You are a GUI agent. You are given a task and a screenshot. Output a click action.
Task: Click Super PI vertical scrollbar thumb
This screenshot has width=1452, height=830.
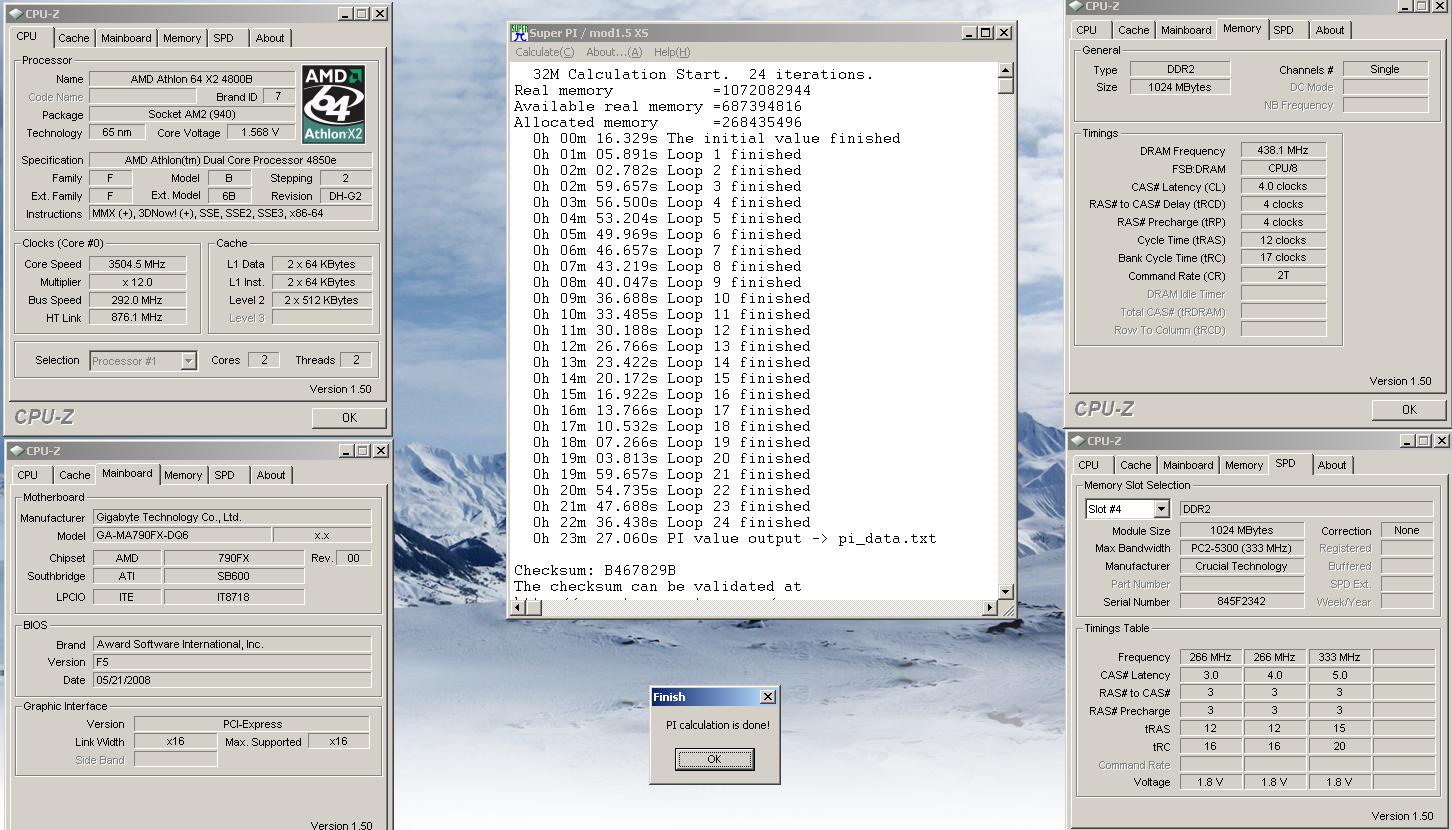1005,86
